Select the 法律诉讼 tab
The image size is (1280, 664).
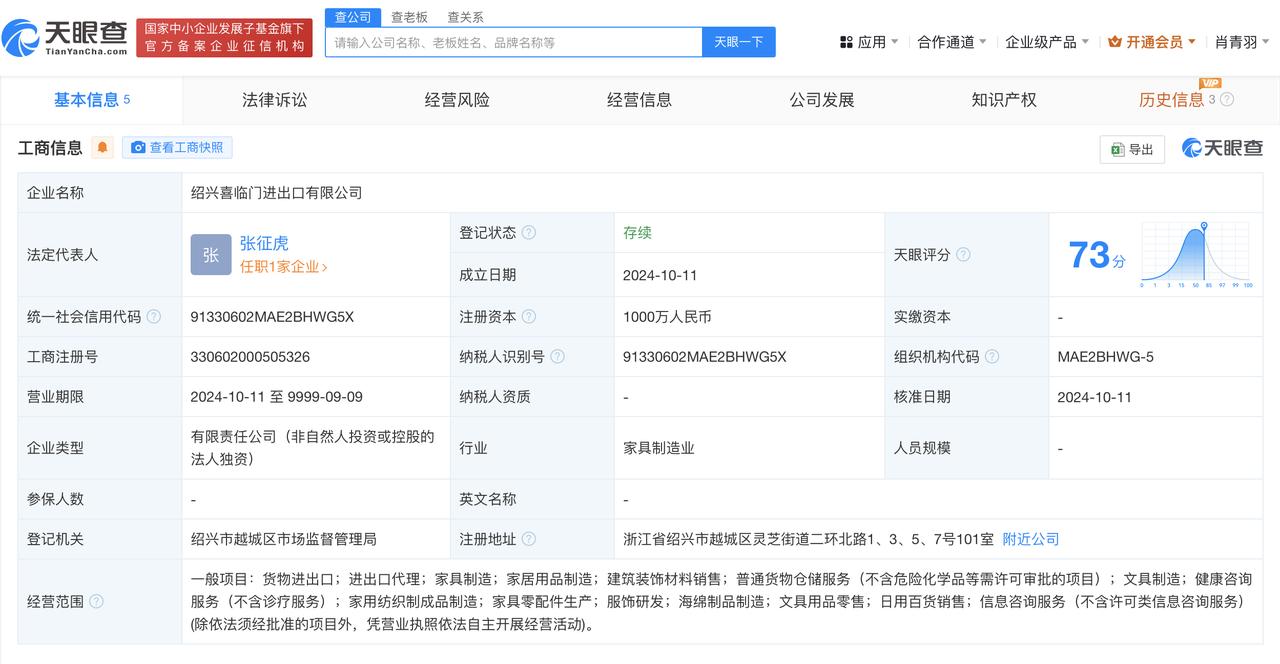[x=275, y=100]
